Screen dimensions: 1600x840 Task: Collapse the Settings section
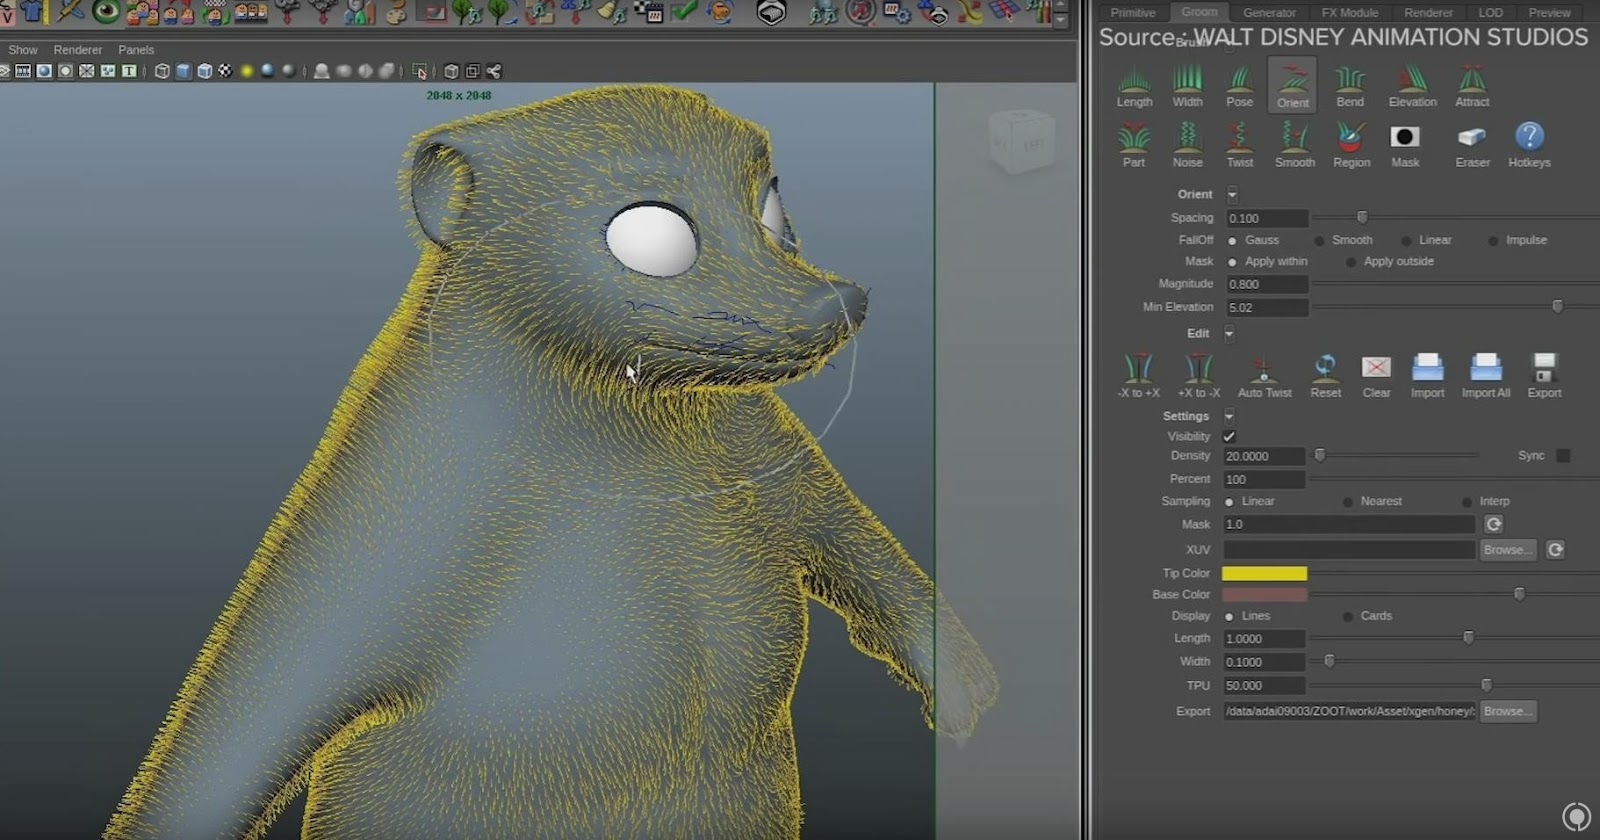point(1229,416)
